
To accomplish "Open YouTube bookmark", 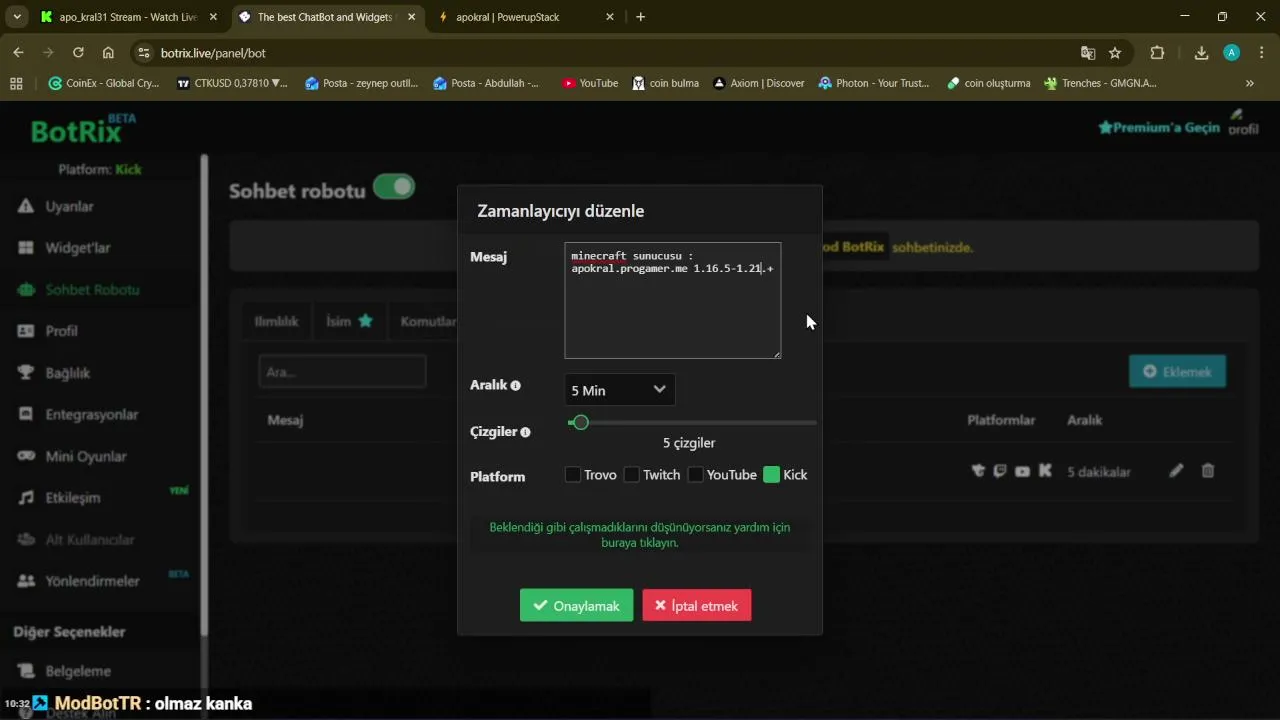I will (590, 83).
